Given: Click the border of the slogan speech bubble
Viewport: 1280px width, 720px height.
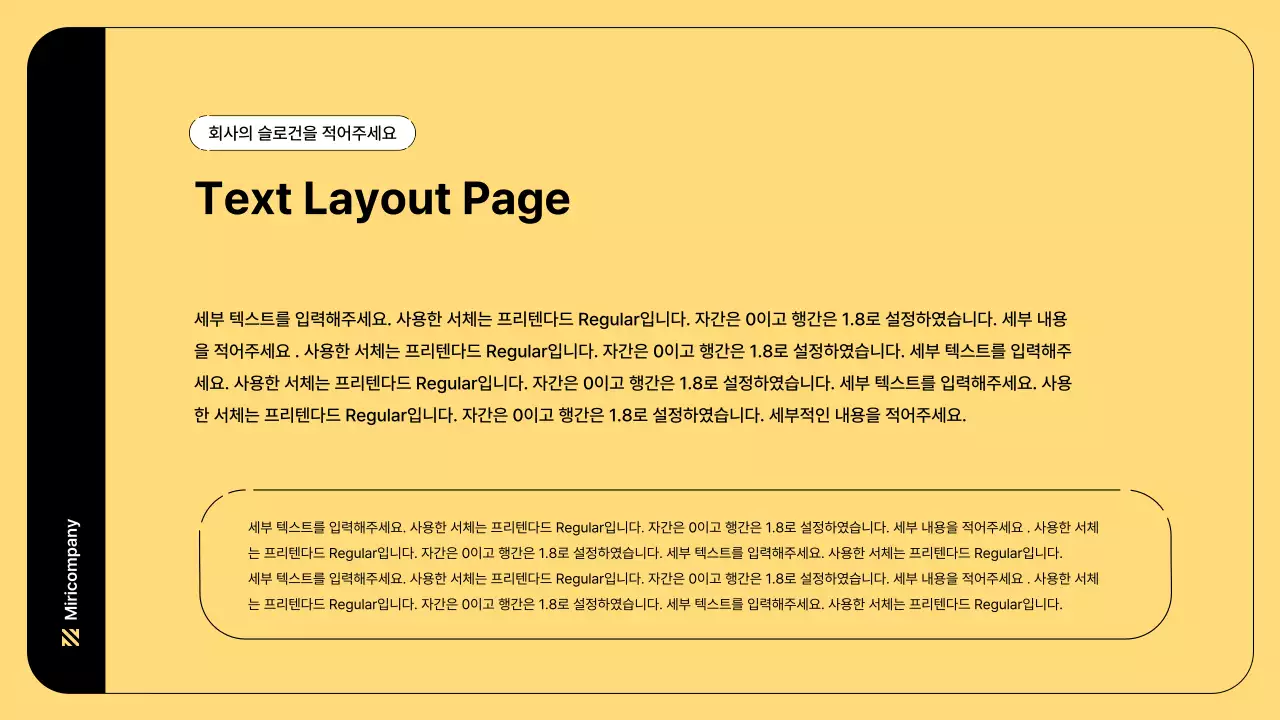Looking at the screenshot, I should point(302,117).
